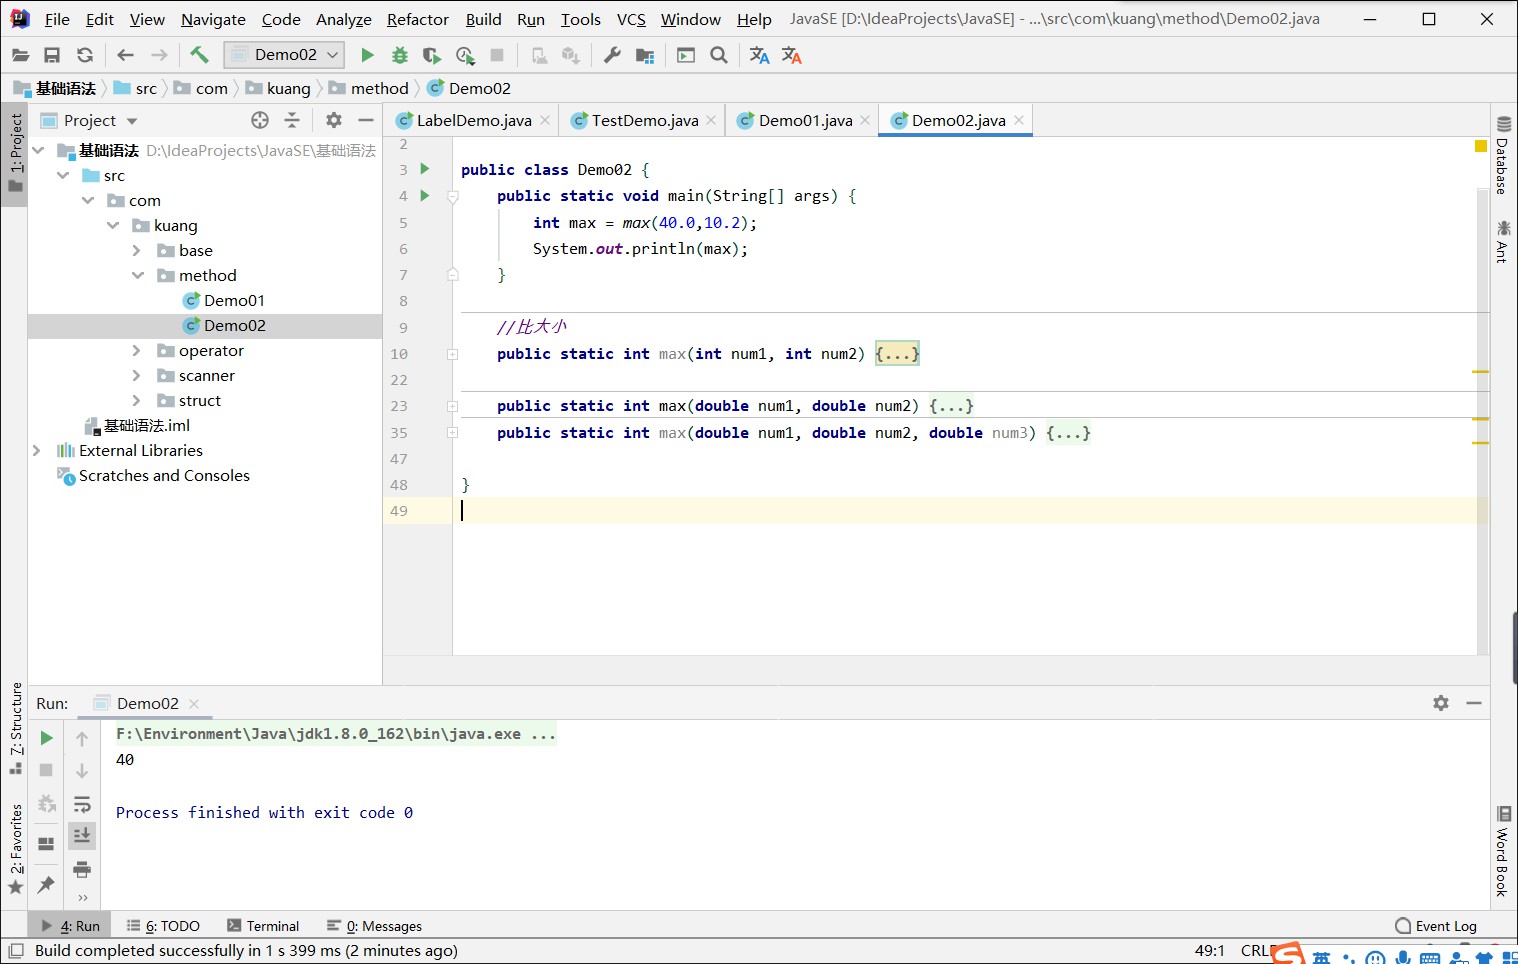Open the Database side panel
The width and height of the screenshot is (1518, 964).
[1503, 156]
